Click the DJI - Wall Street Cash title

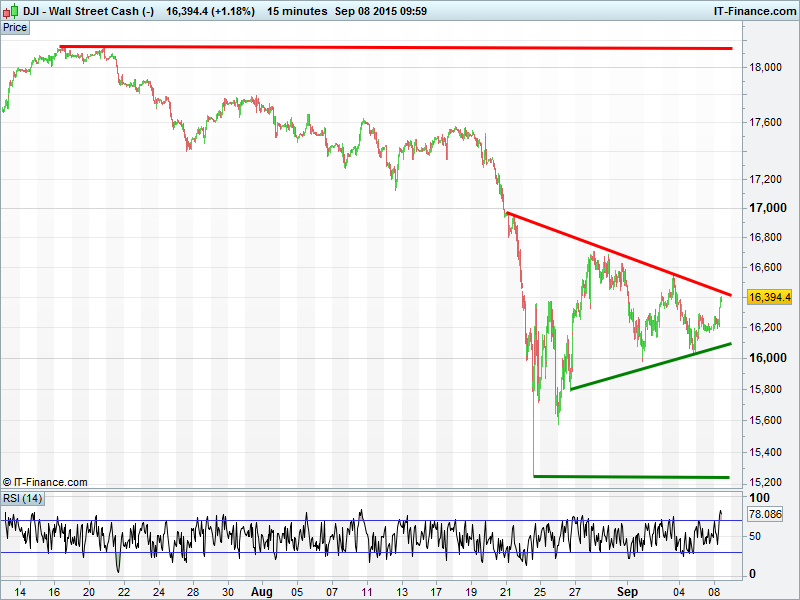pyautogui.click(x=88, y=11)
